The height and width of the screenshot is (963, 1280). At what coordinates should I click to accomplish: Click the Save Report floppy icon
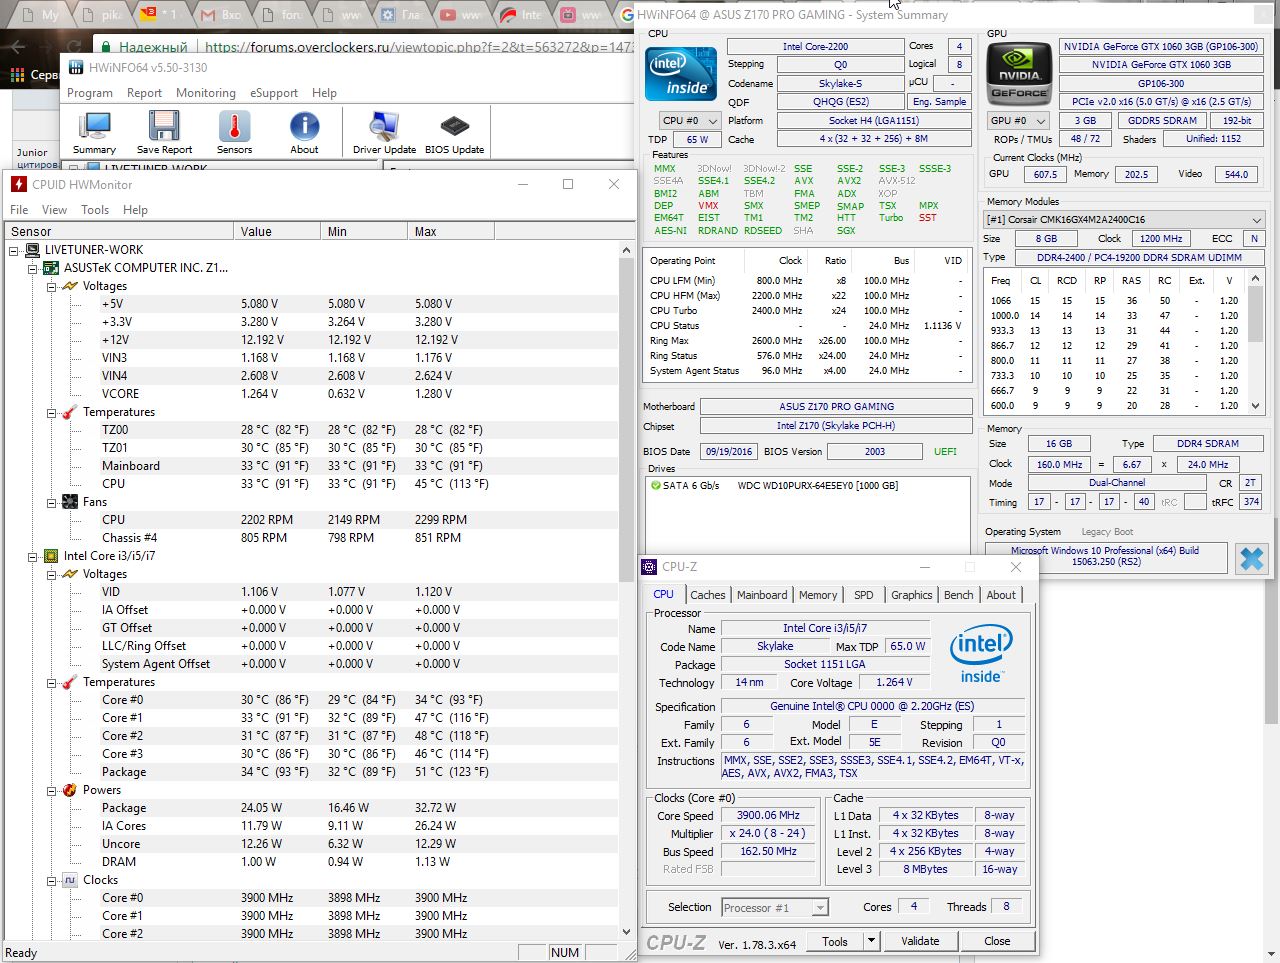(164, 127)
